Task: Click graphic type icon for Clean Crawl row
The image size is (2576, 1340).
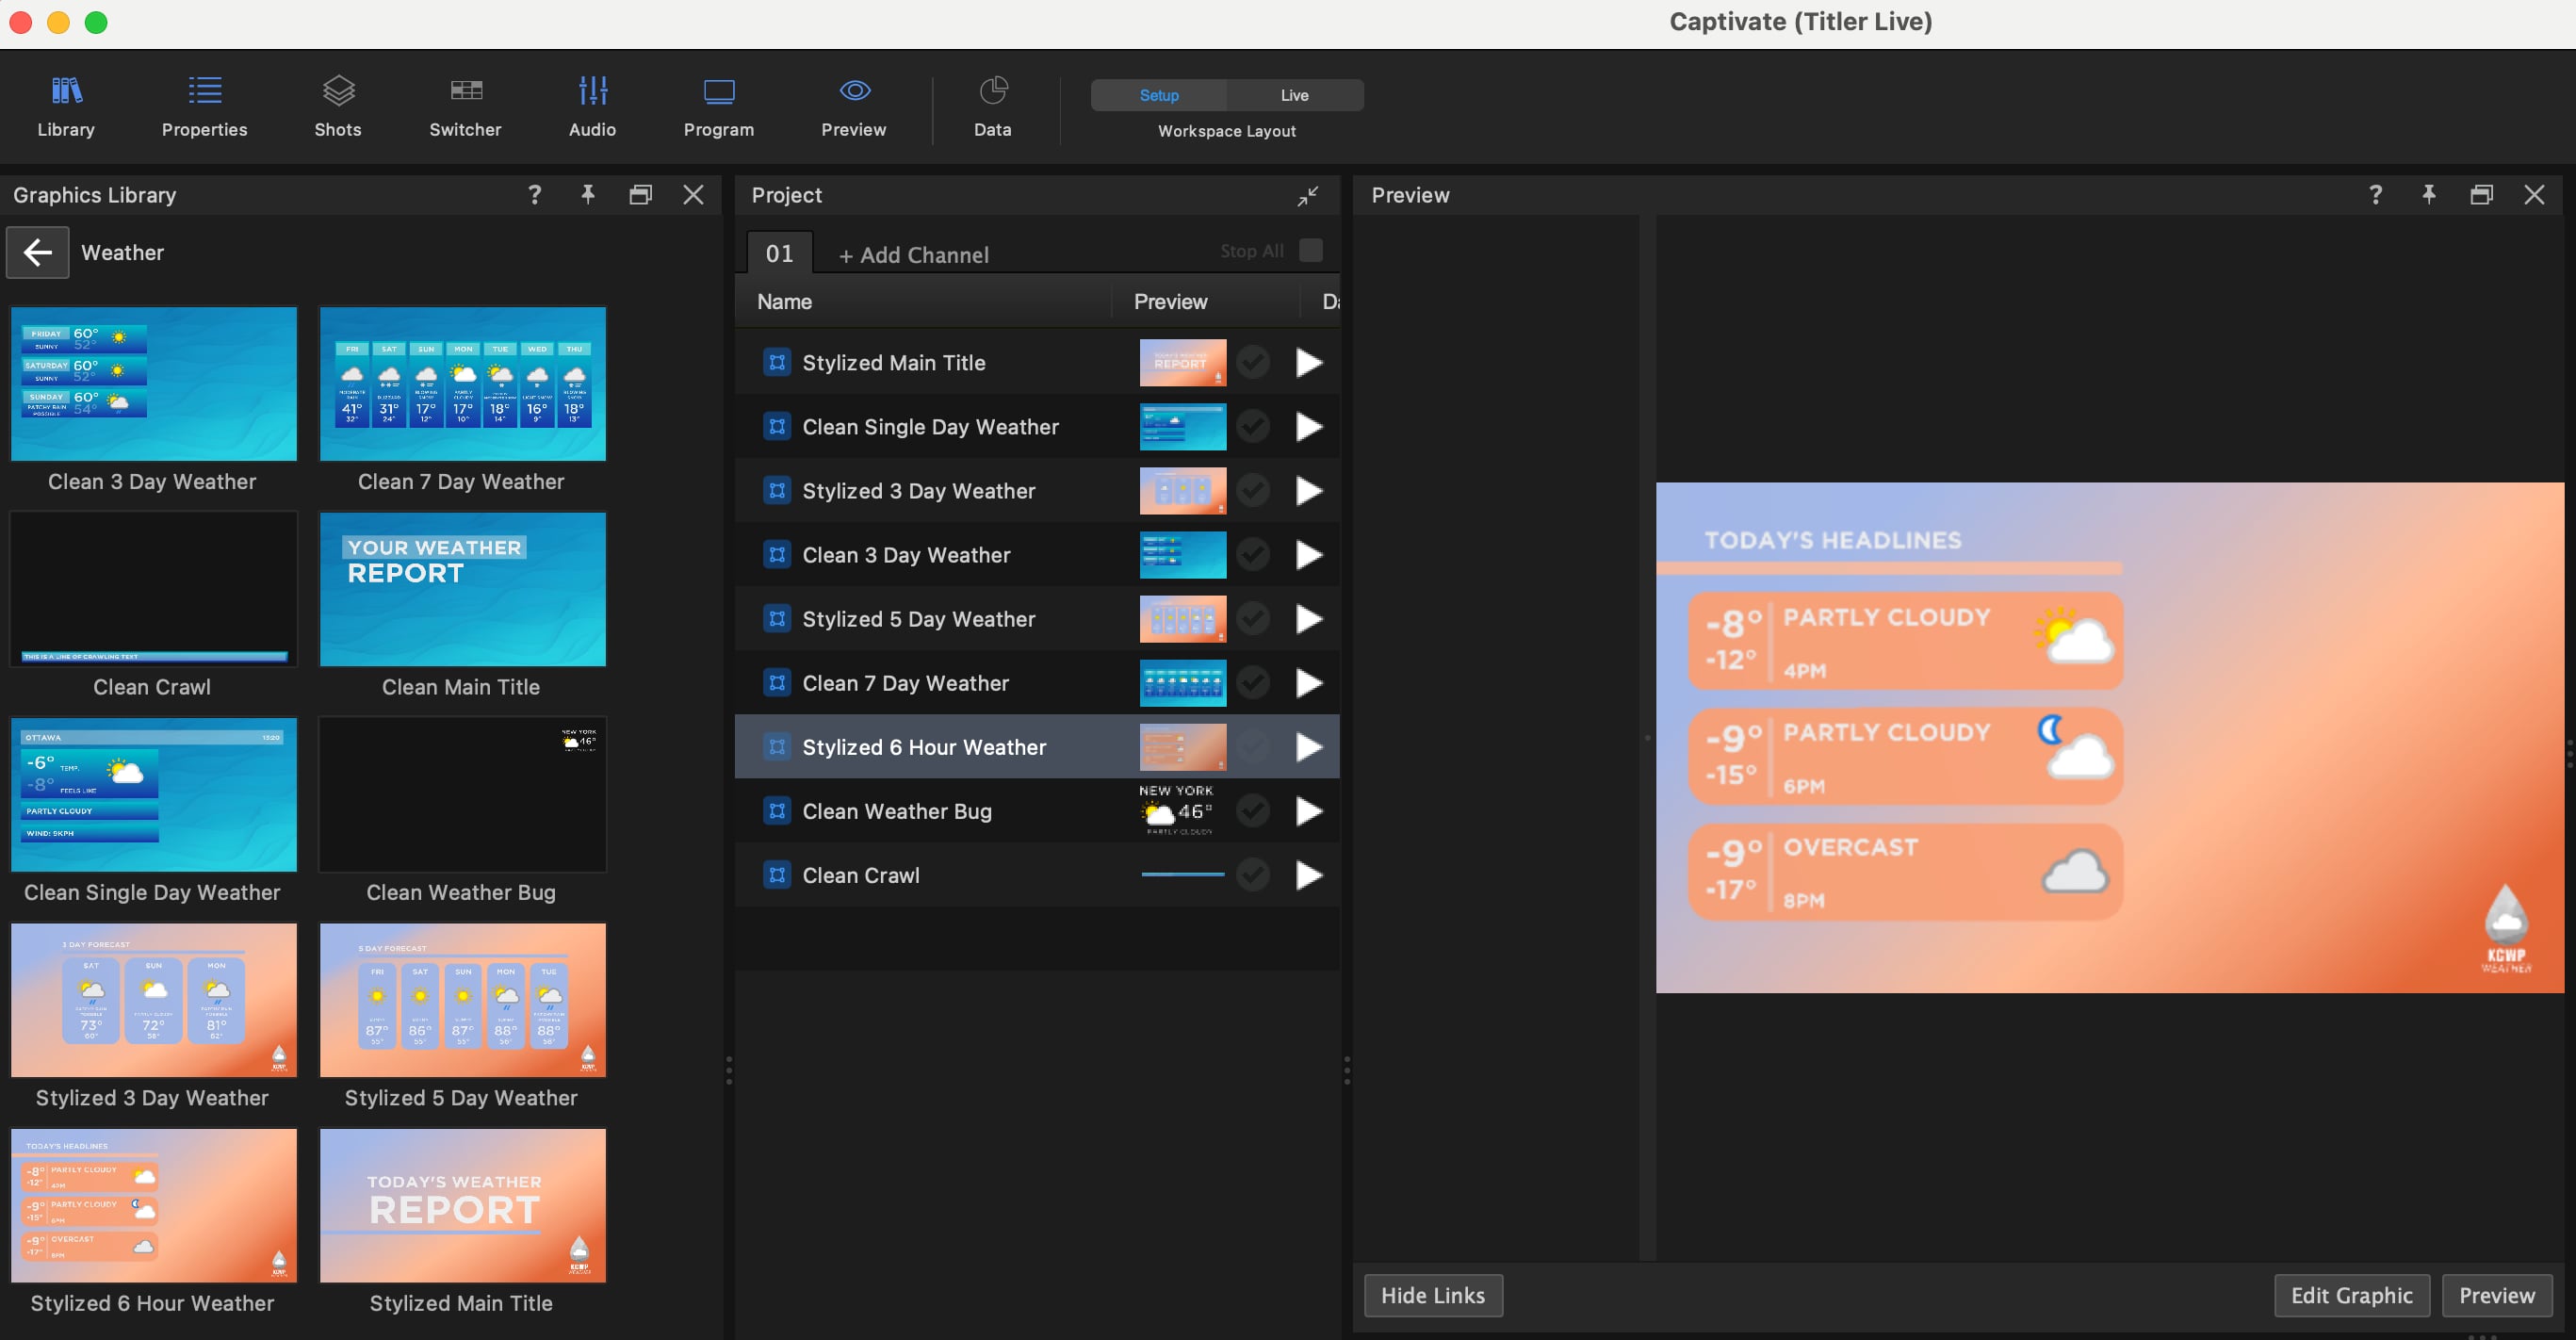Action: click(x=777, y=875)
